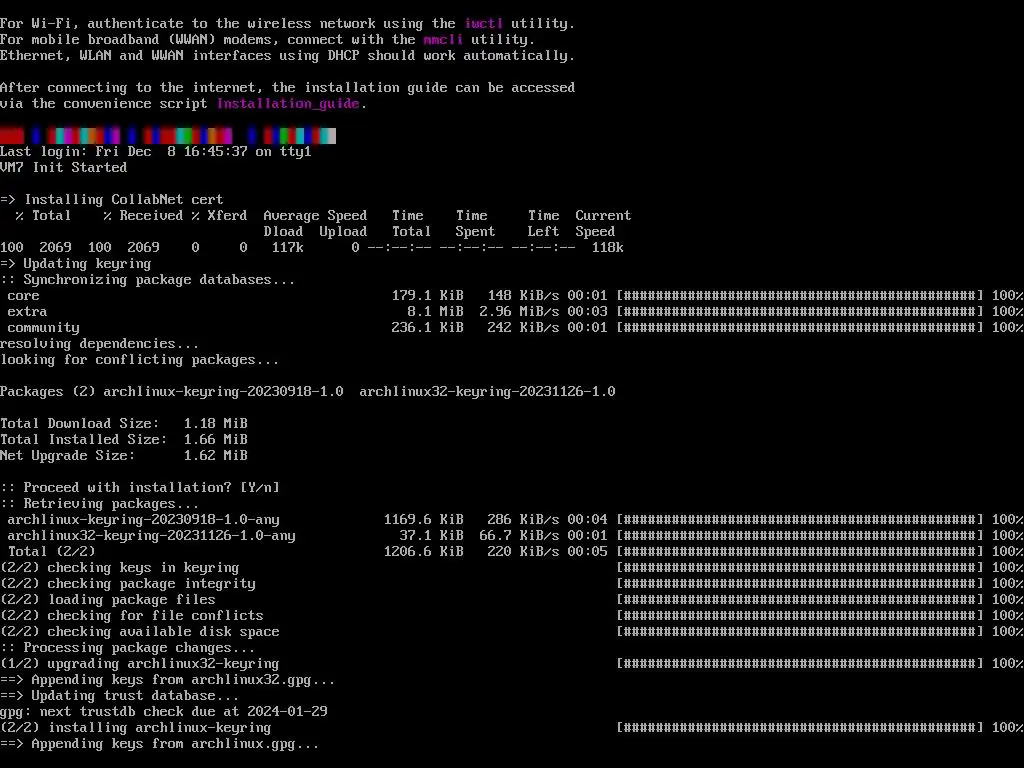
Task: Click '==> Appending keys from archlinux.gpg...' line
Action: pos(160,744)
